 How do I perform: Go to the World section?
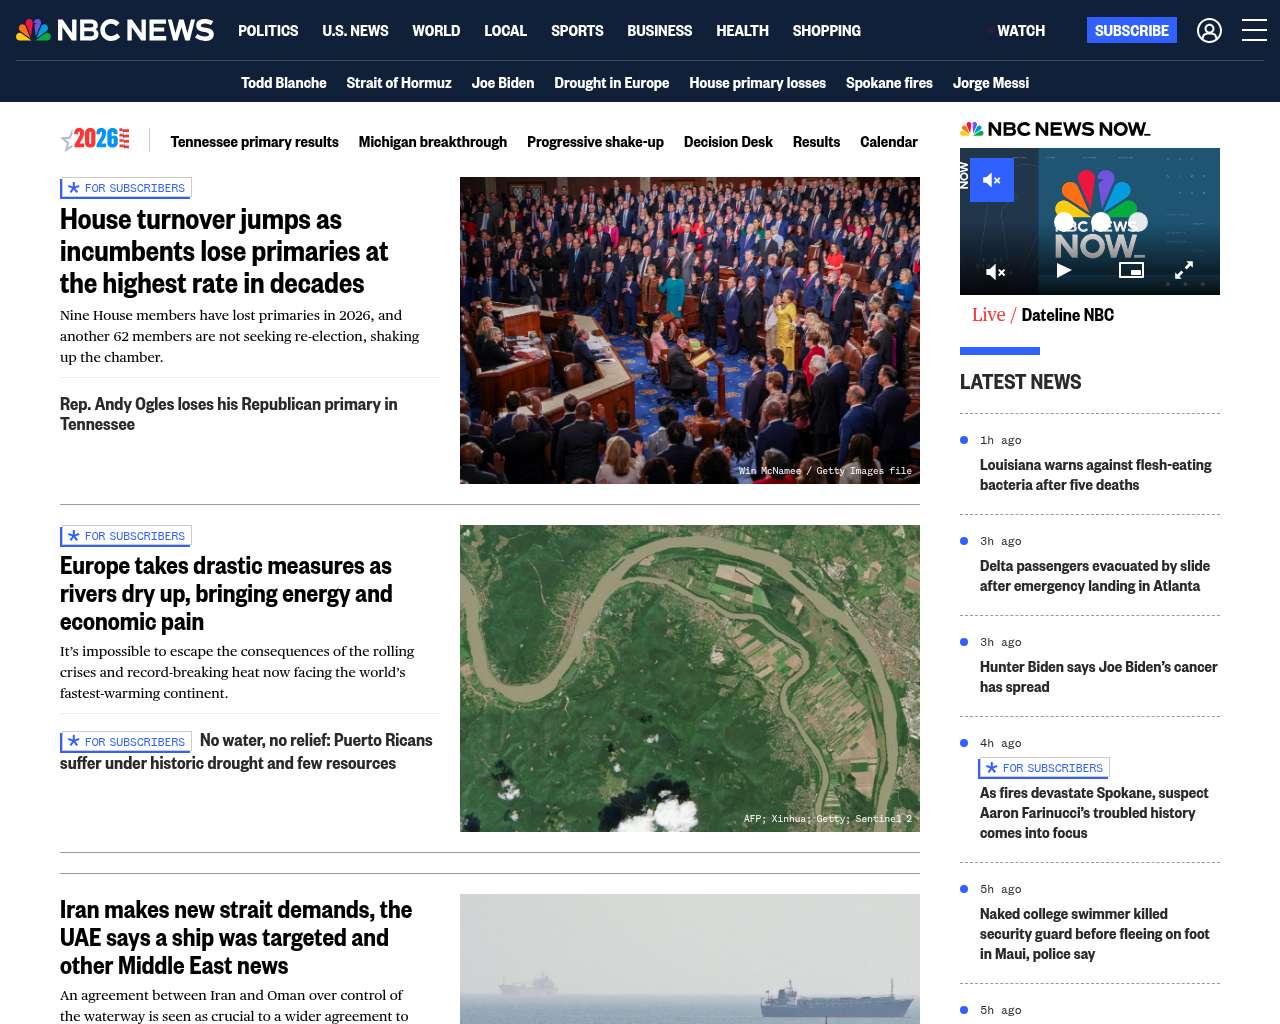436,31
